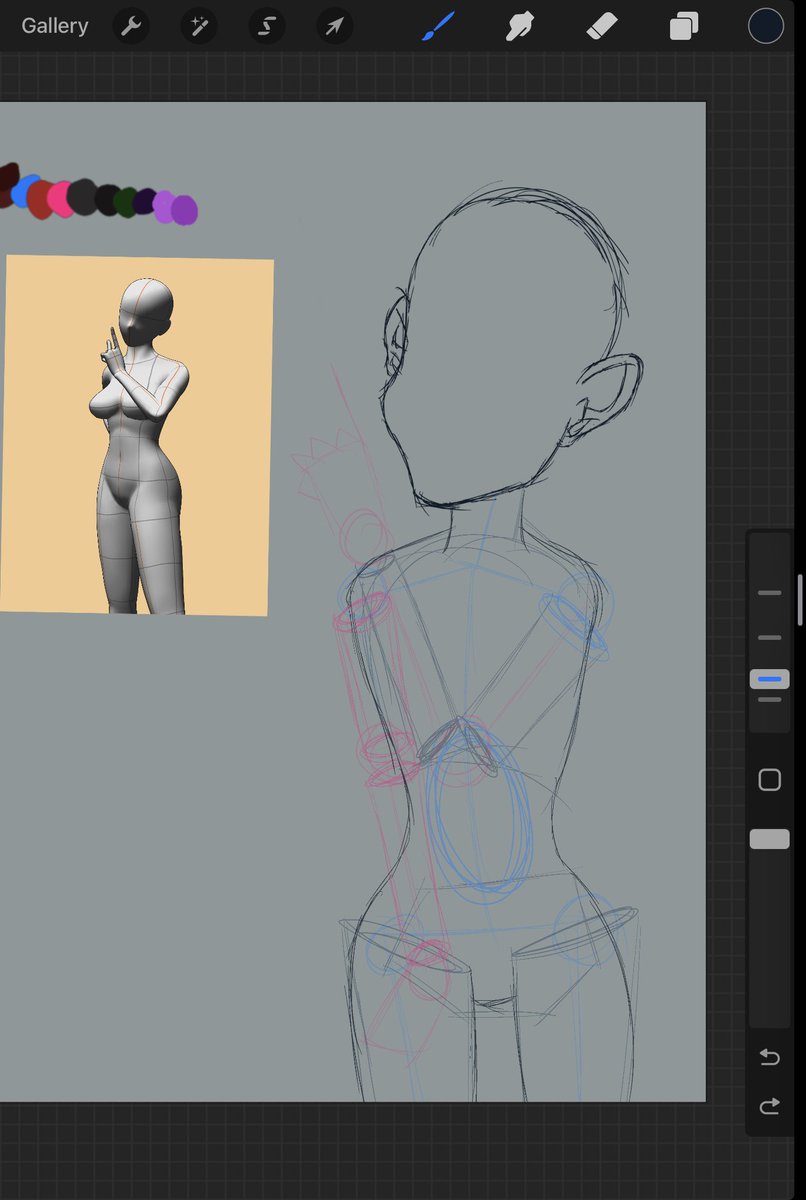Select the Eraser tool

(x=602, y=26)
